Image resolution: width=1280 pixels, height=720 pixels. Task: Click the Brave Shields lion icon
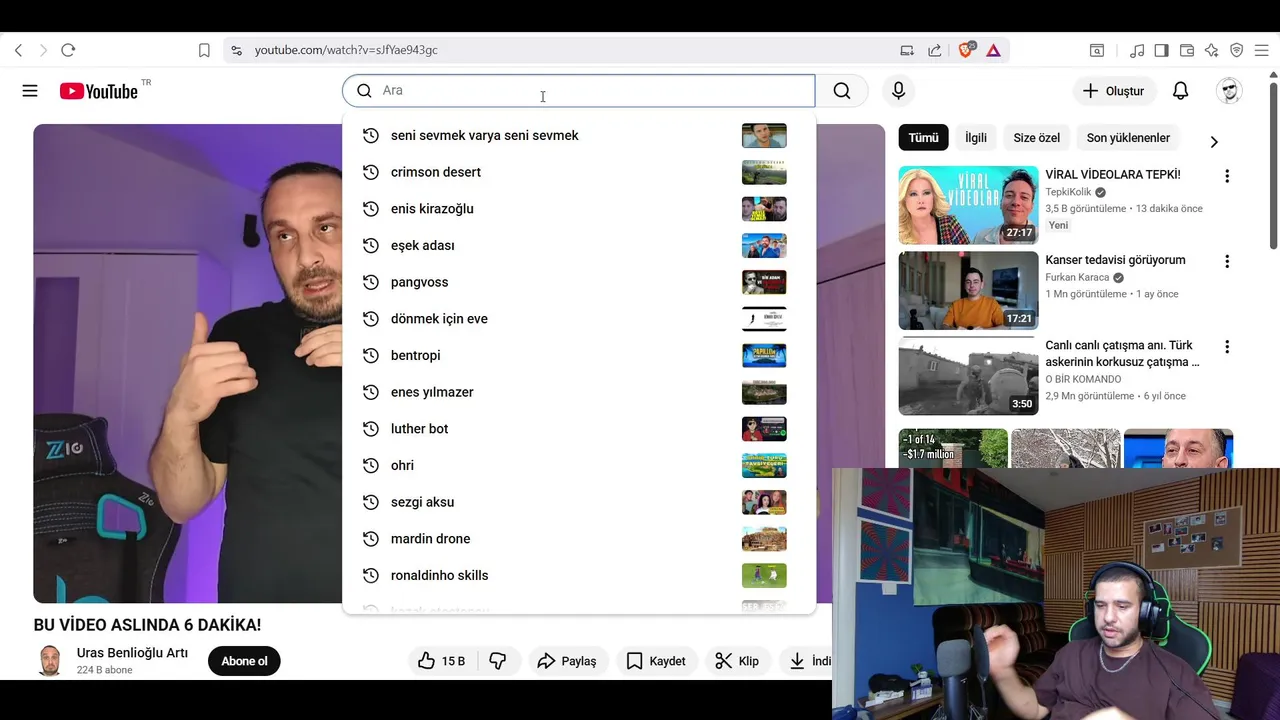pos(965,50)
